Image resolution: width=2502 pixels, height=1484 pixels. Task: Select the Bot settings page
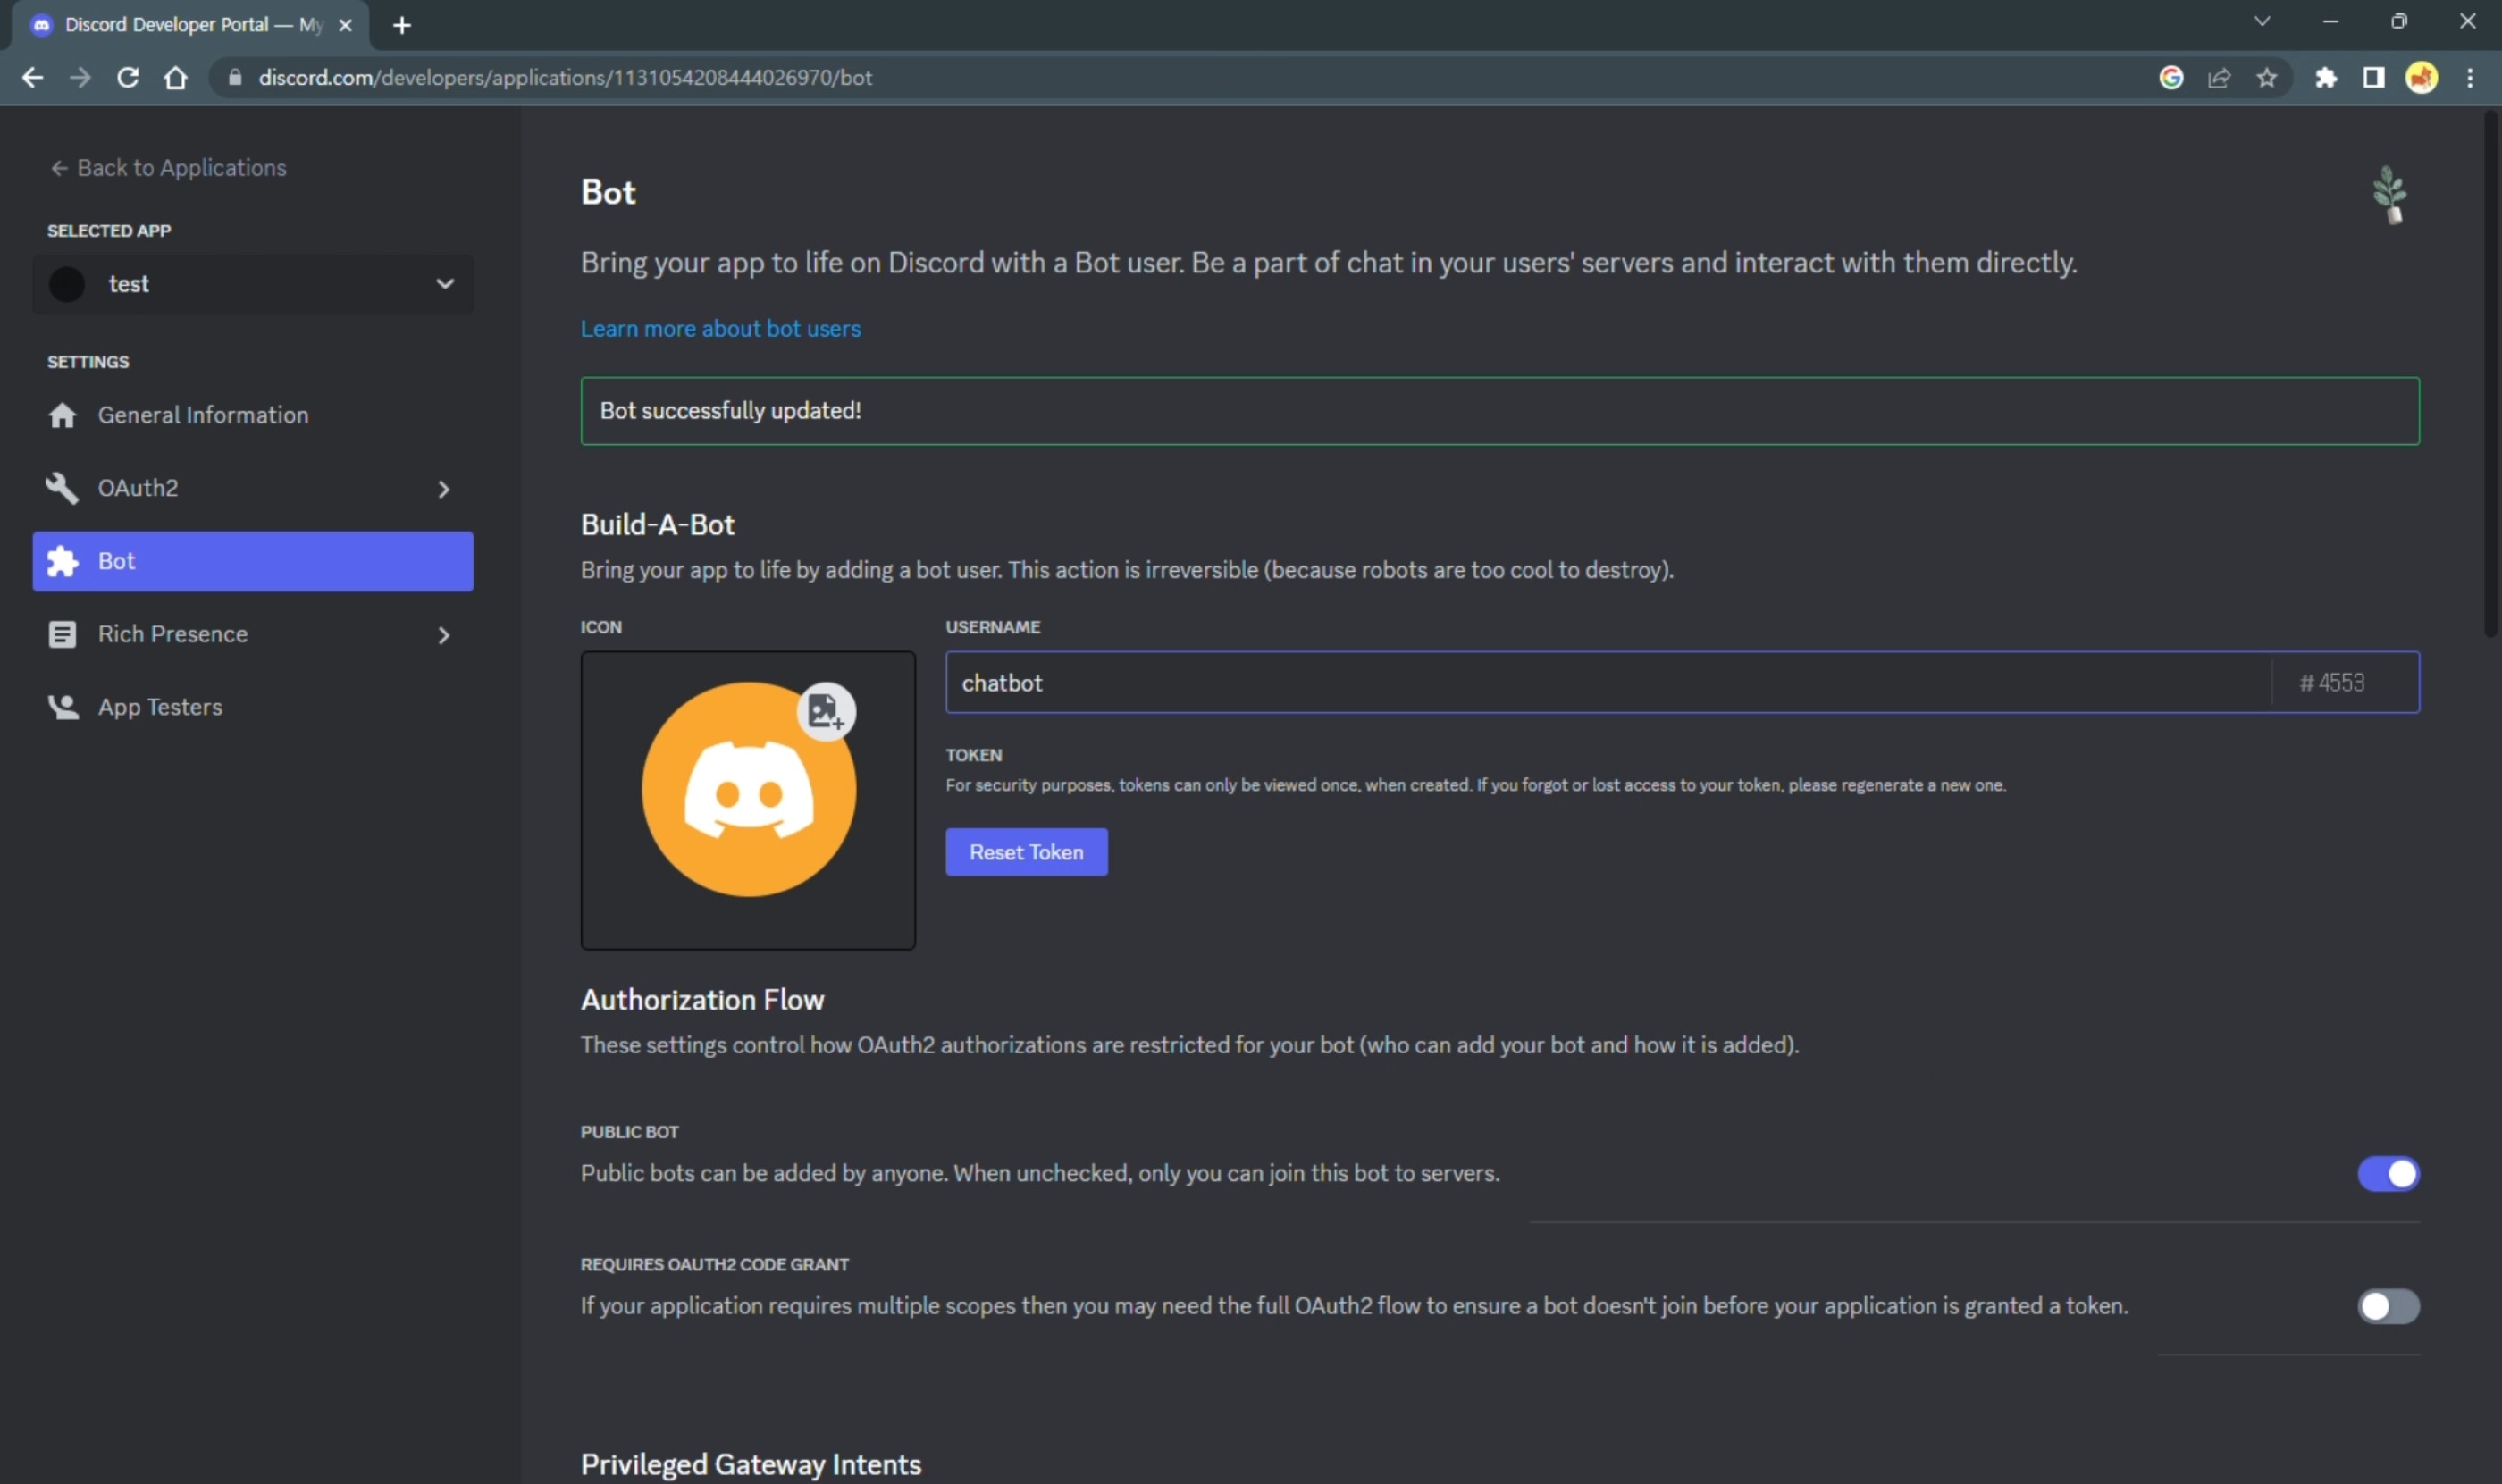253,561
